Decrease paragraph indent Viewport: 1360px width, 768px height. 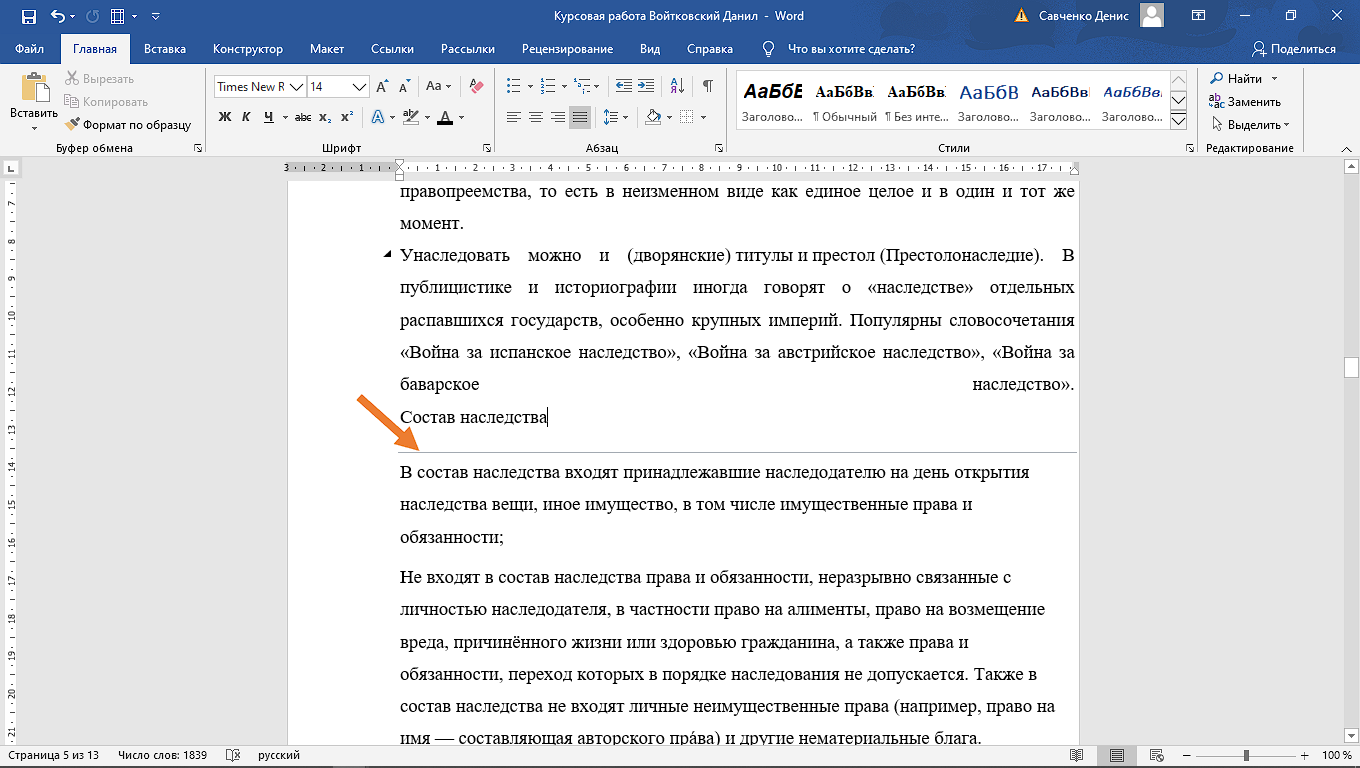point(624,86)
